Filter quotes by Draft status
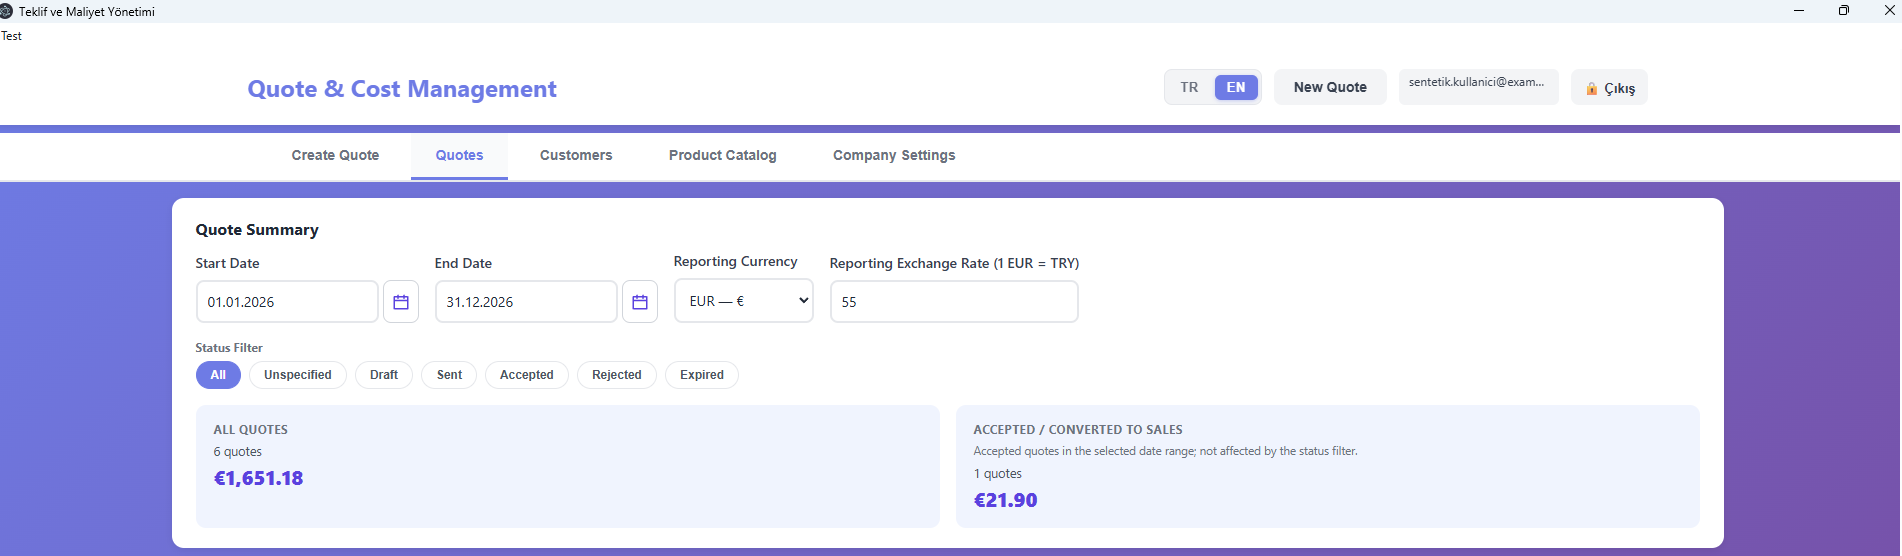 (384, 375)
